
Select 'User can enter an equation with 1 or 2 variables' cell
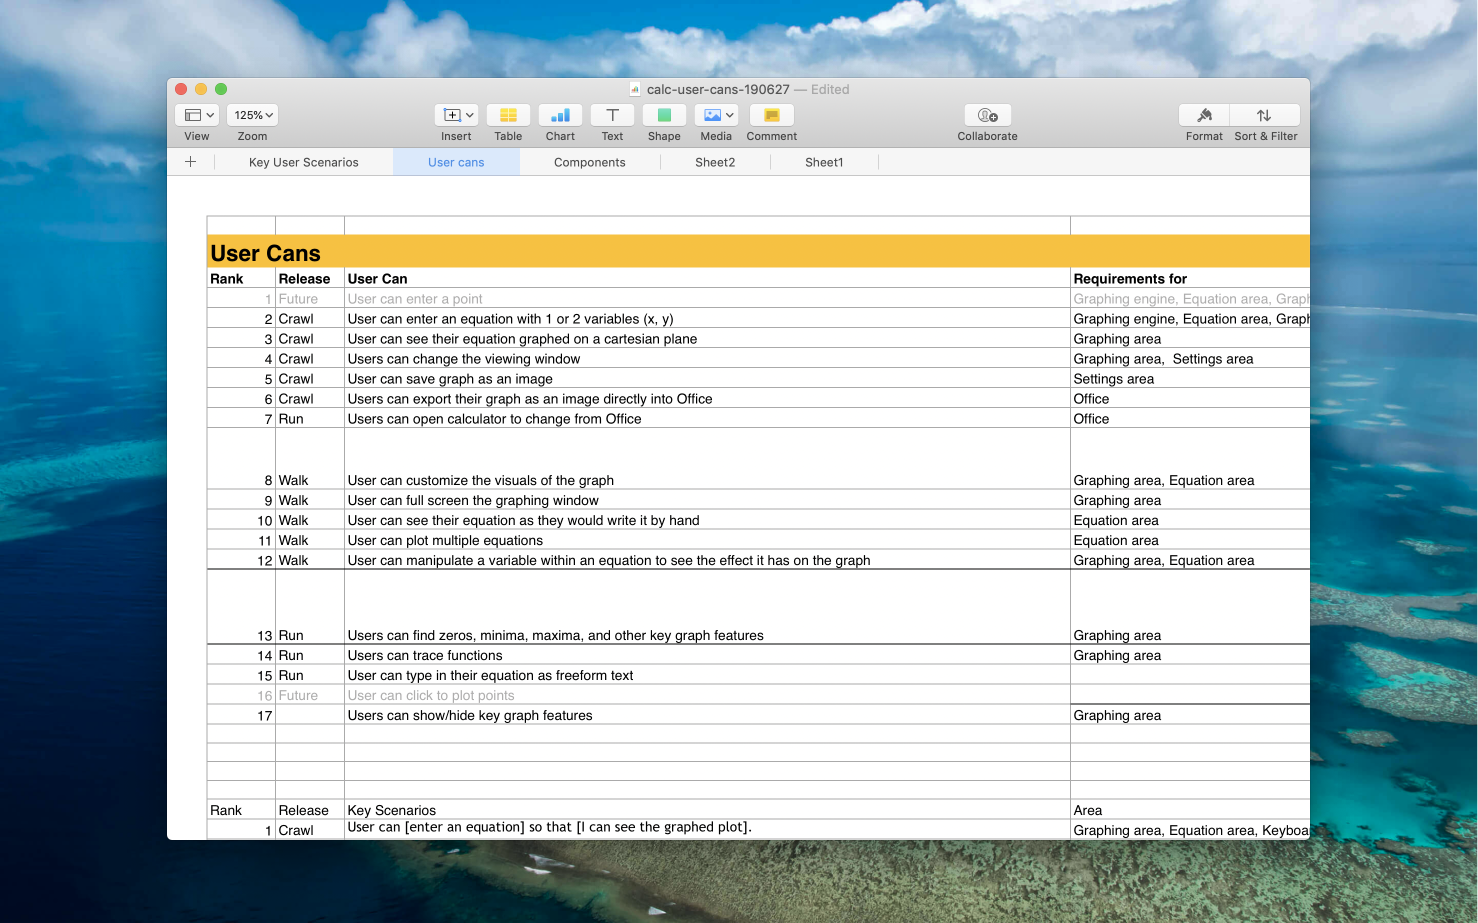coord(707,318)
